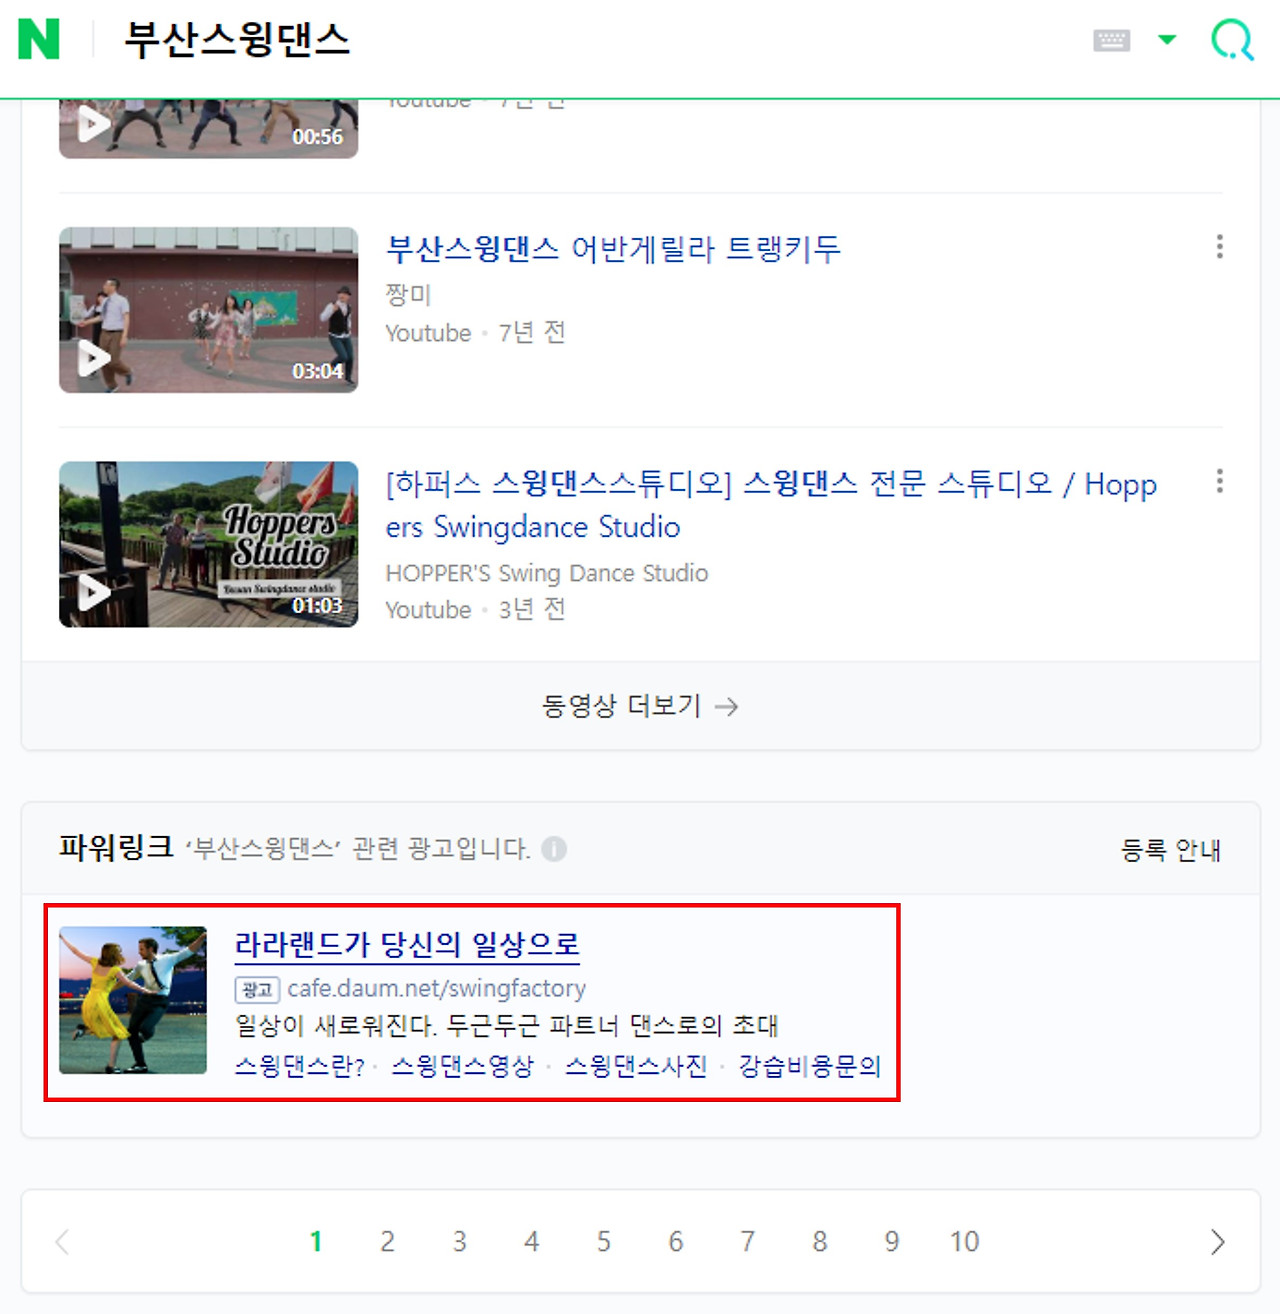Screen dimensions: 1280x1314
Task: Click the 짱미 channel name
Action: click(x=408, y=295)
